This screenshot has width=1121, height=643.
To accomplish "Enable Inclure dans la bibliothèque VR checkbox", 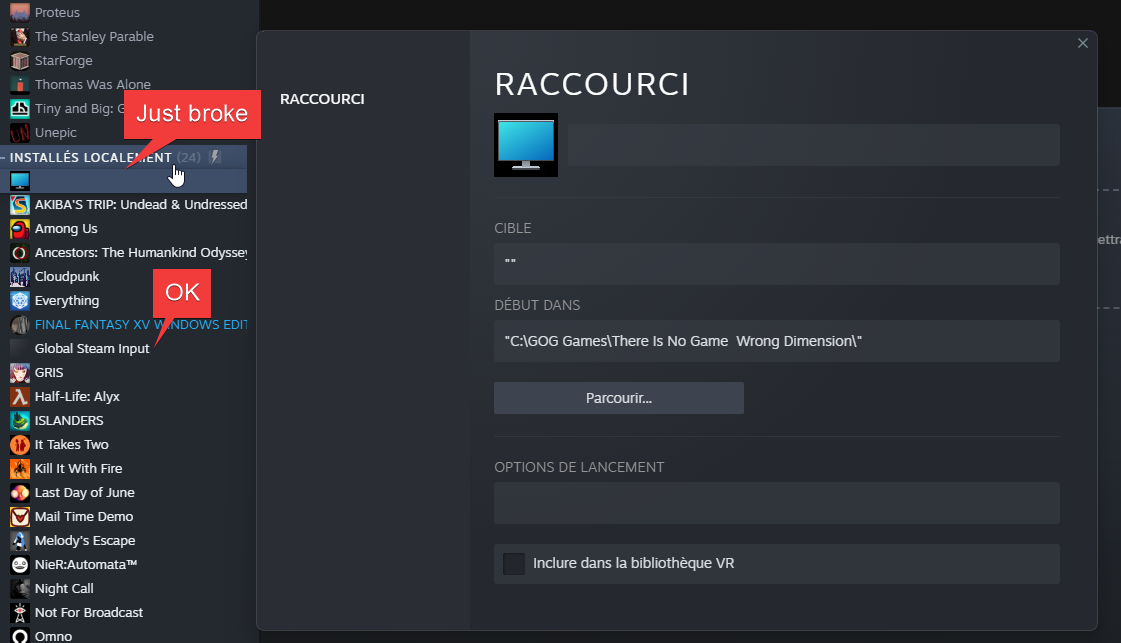I will point(513,564).
